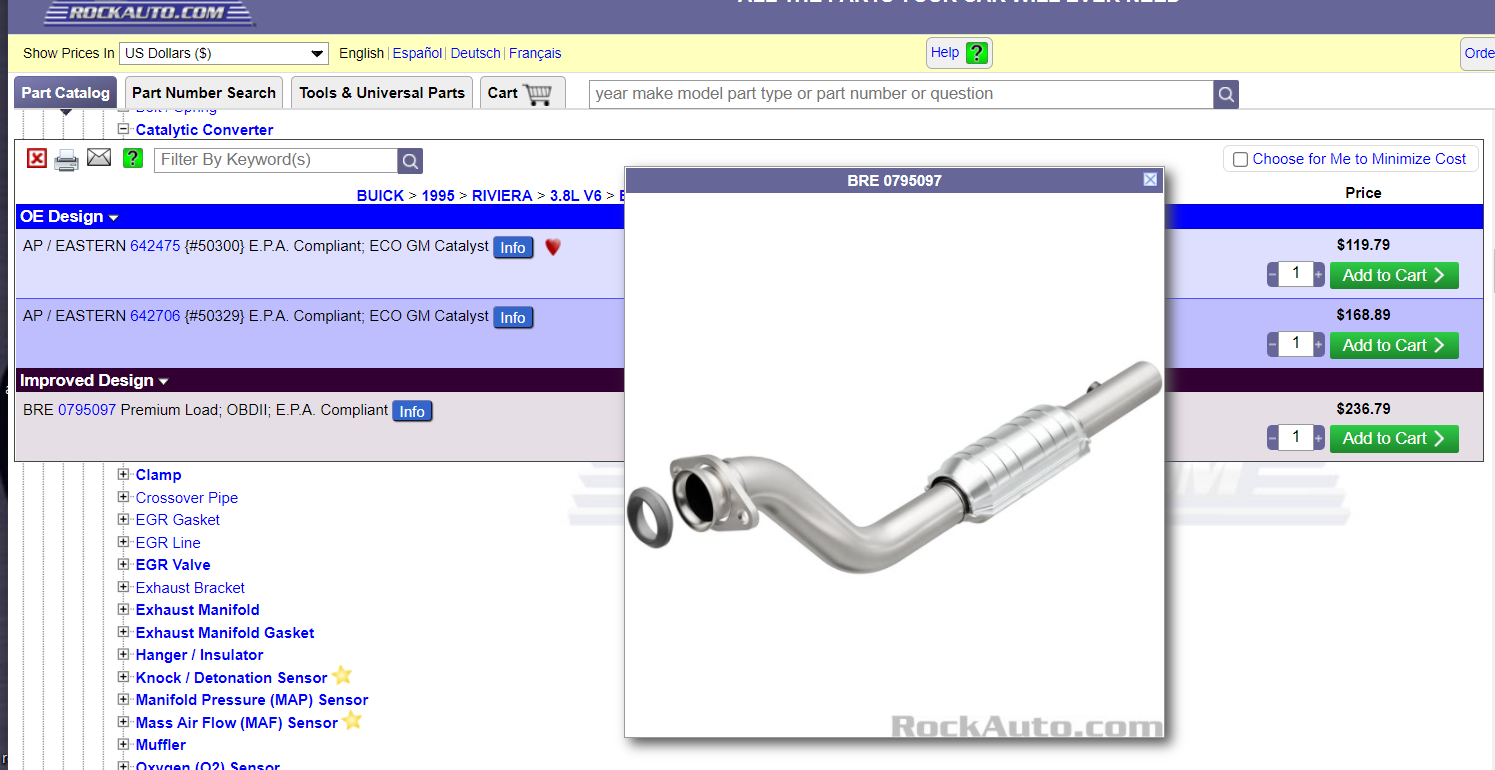The width and height of the screenshot is (1495, 770).
Task: Add the $236.79 BRE converter to cart
Action: (x=1394, y=439)
